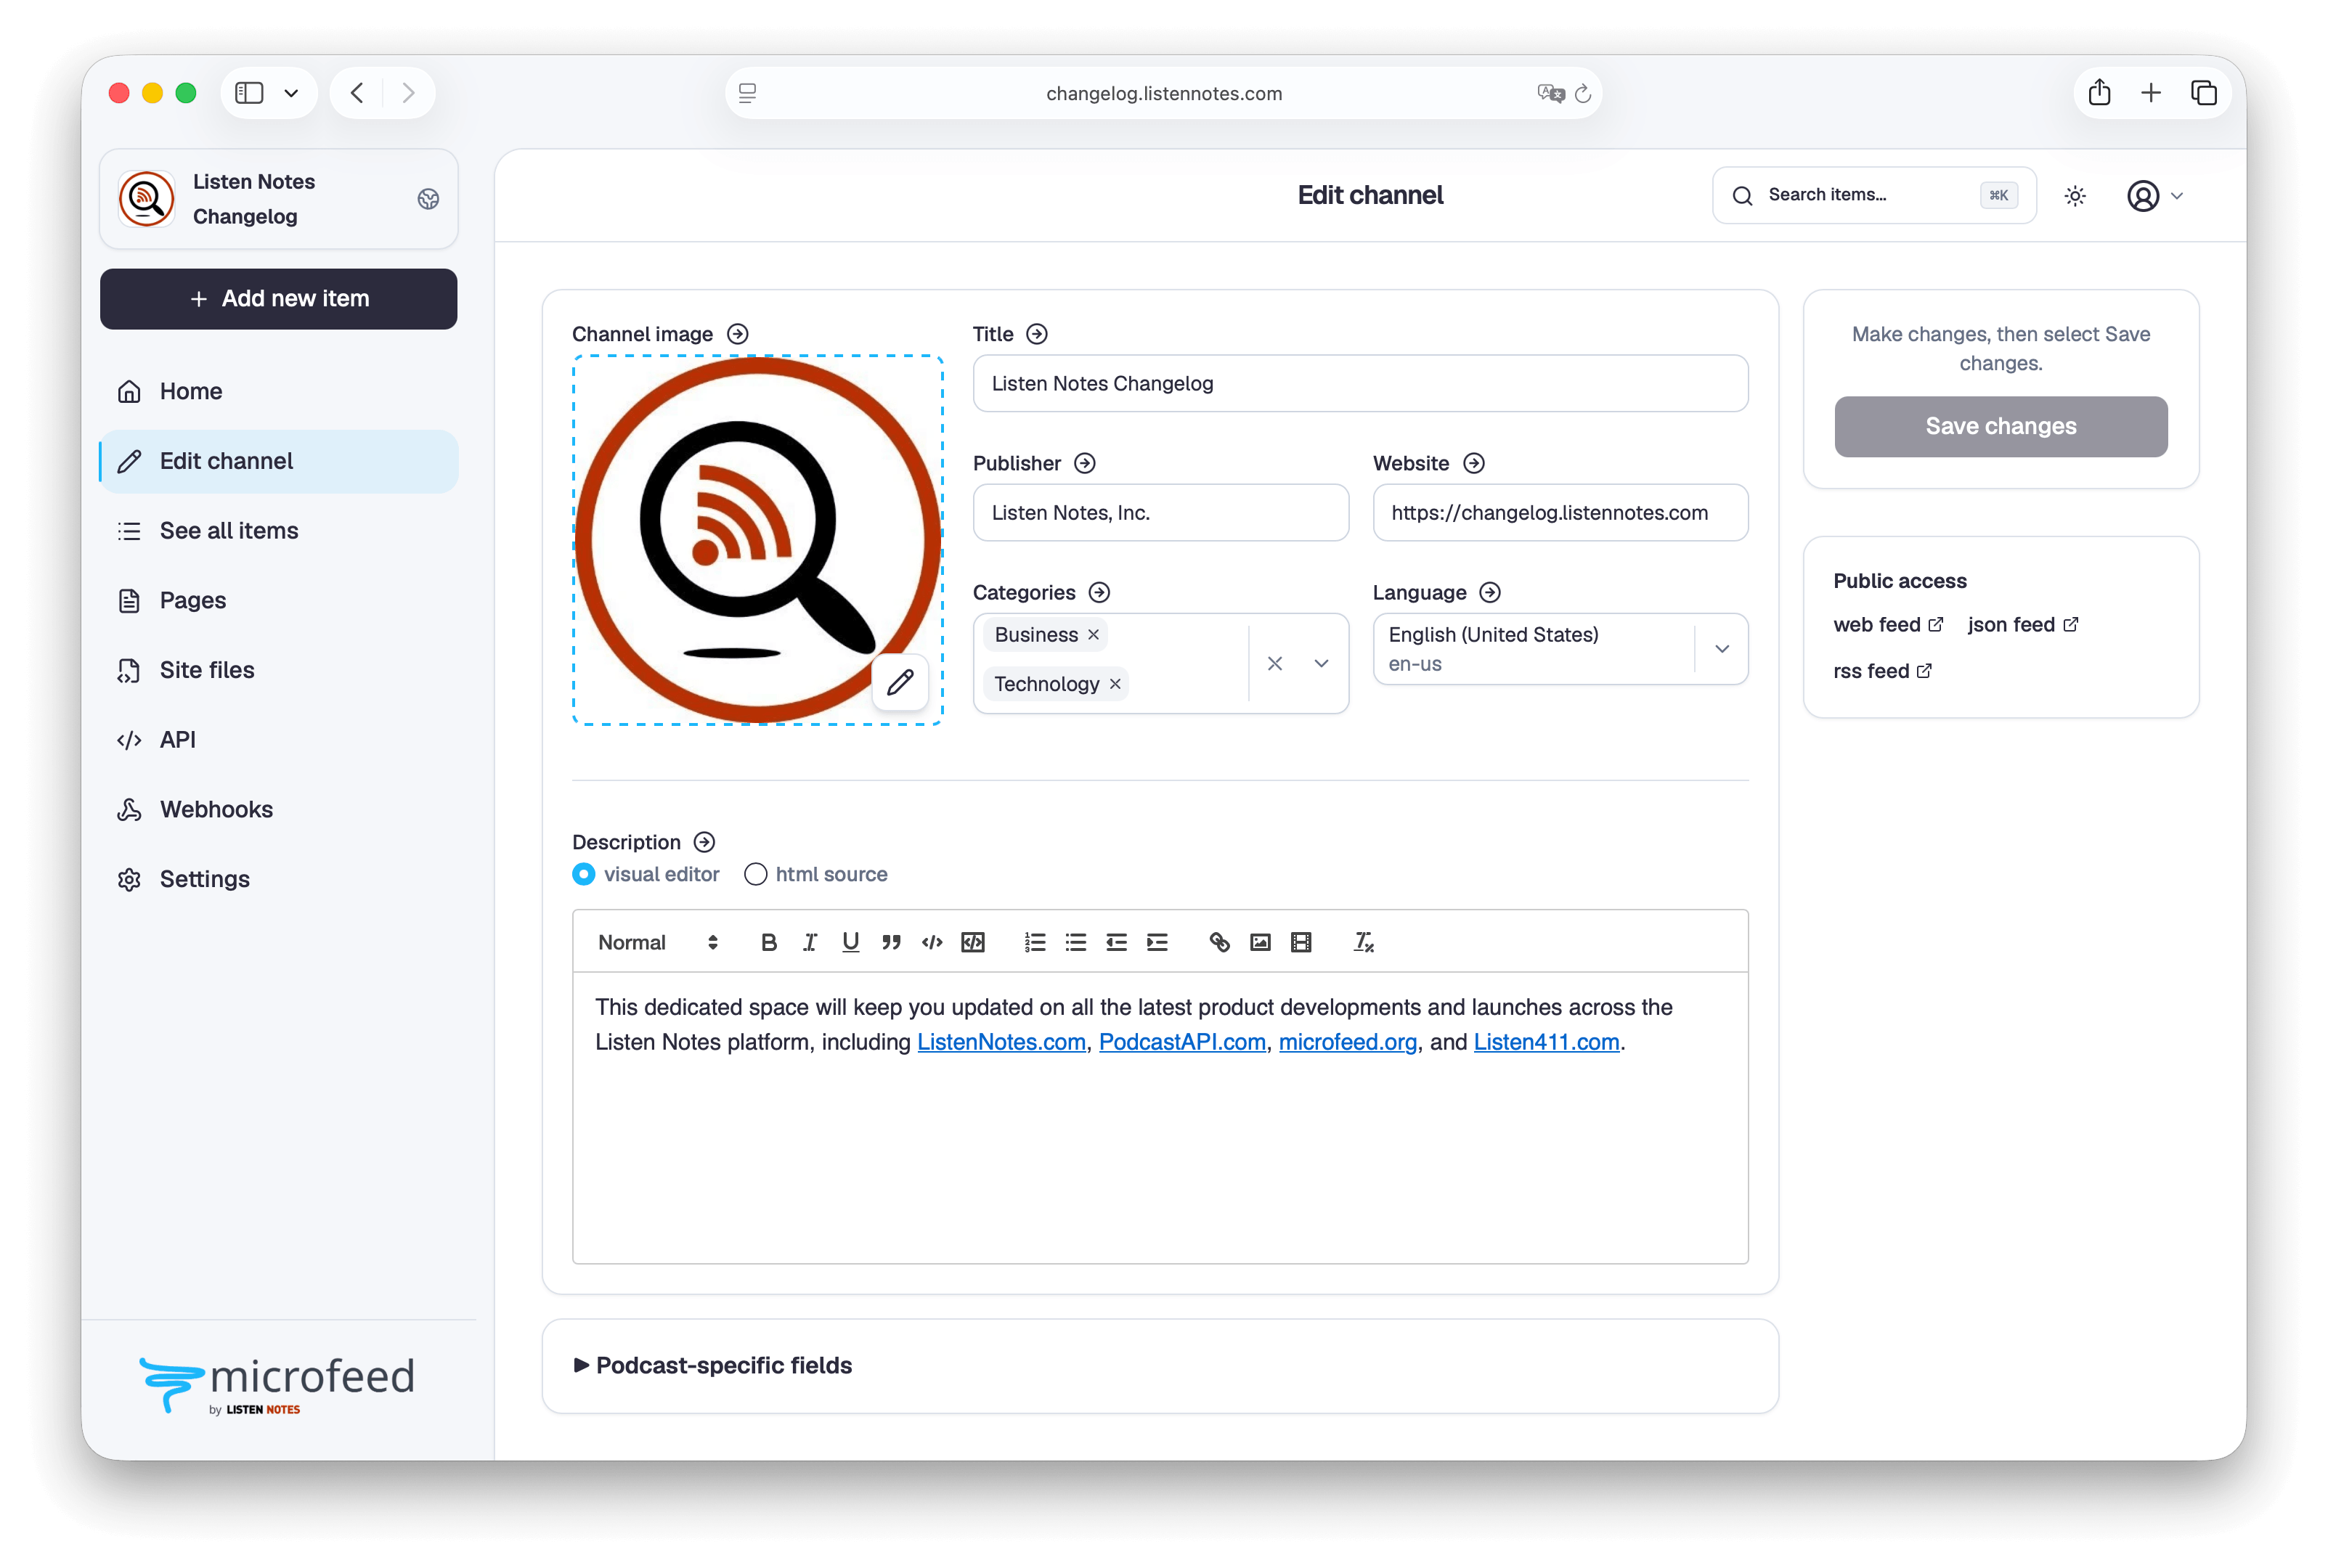Open Edit channel in the sidebar
2328x1568 pixels.
(278, 461)
